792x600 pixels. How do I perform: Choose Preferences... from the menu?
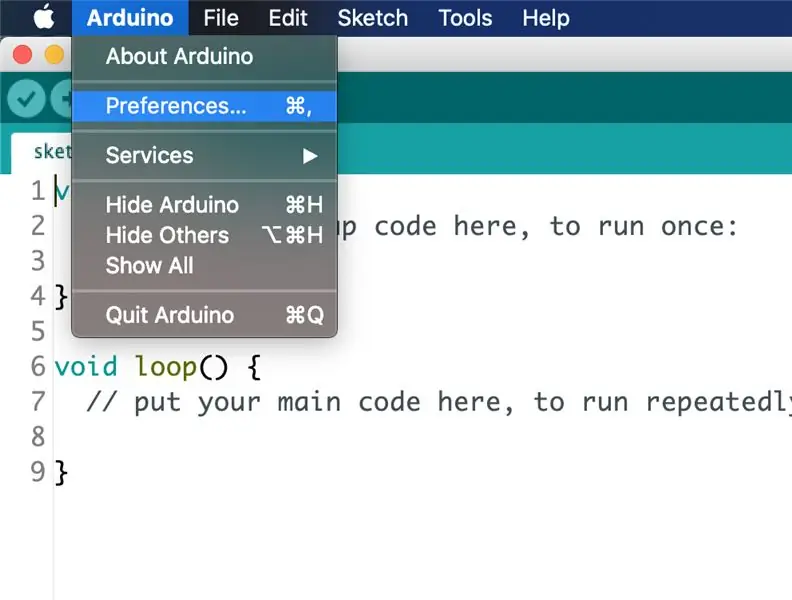click(205, 106)
